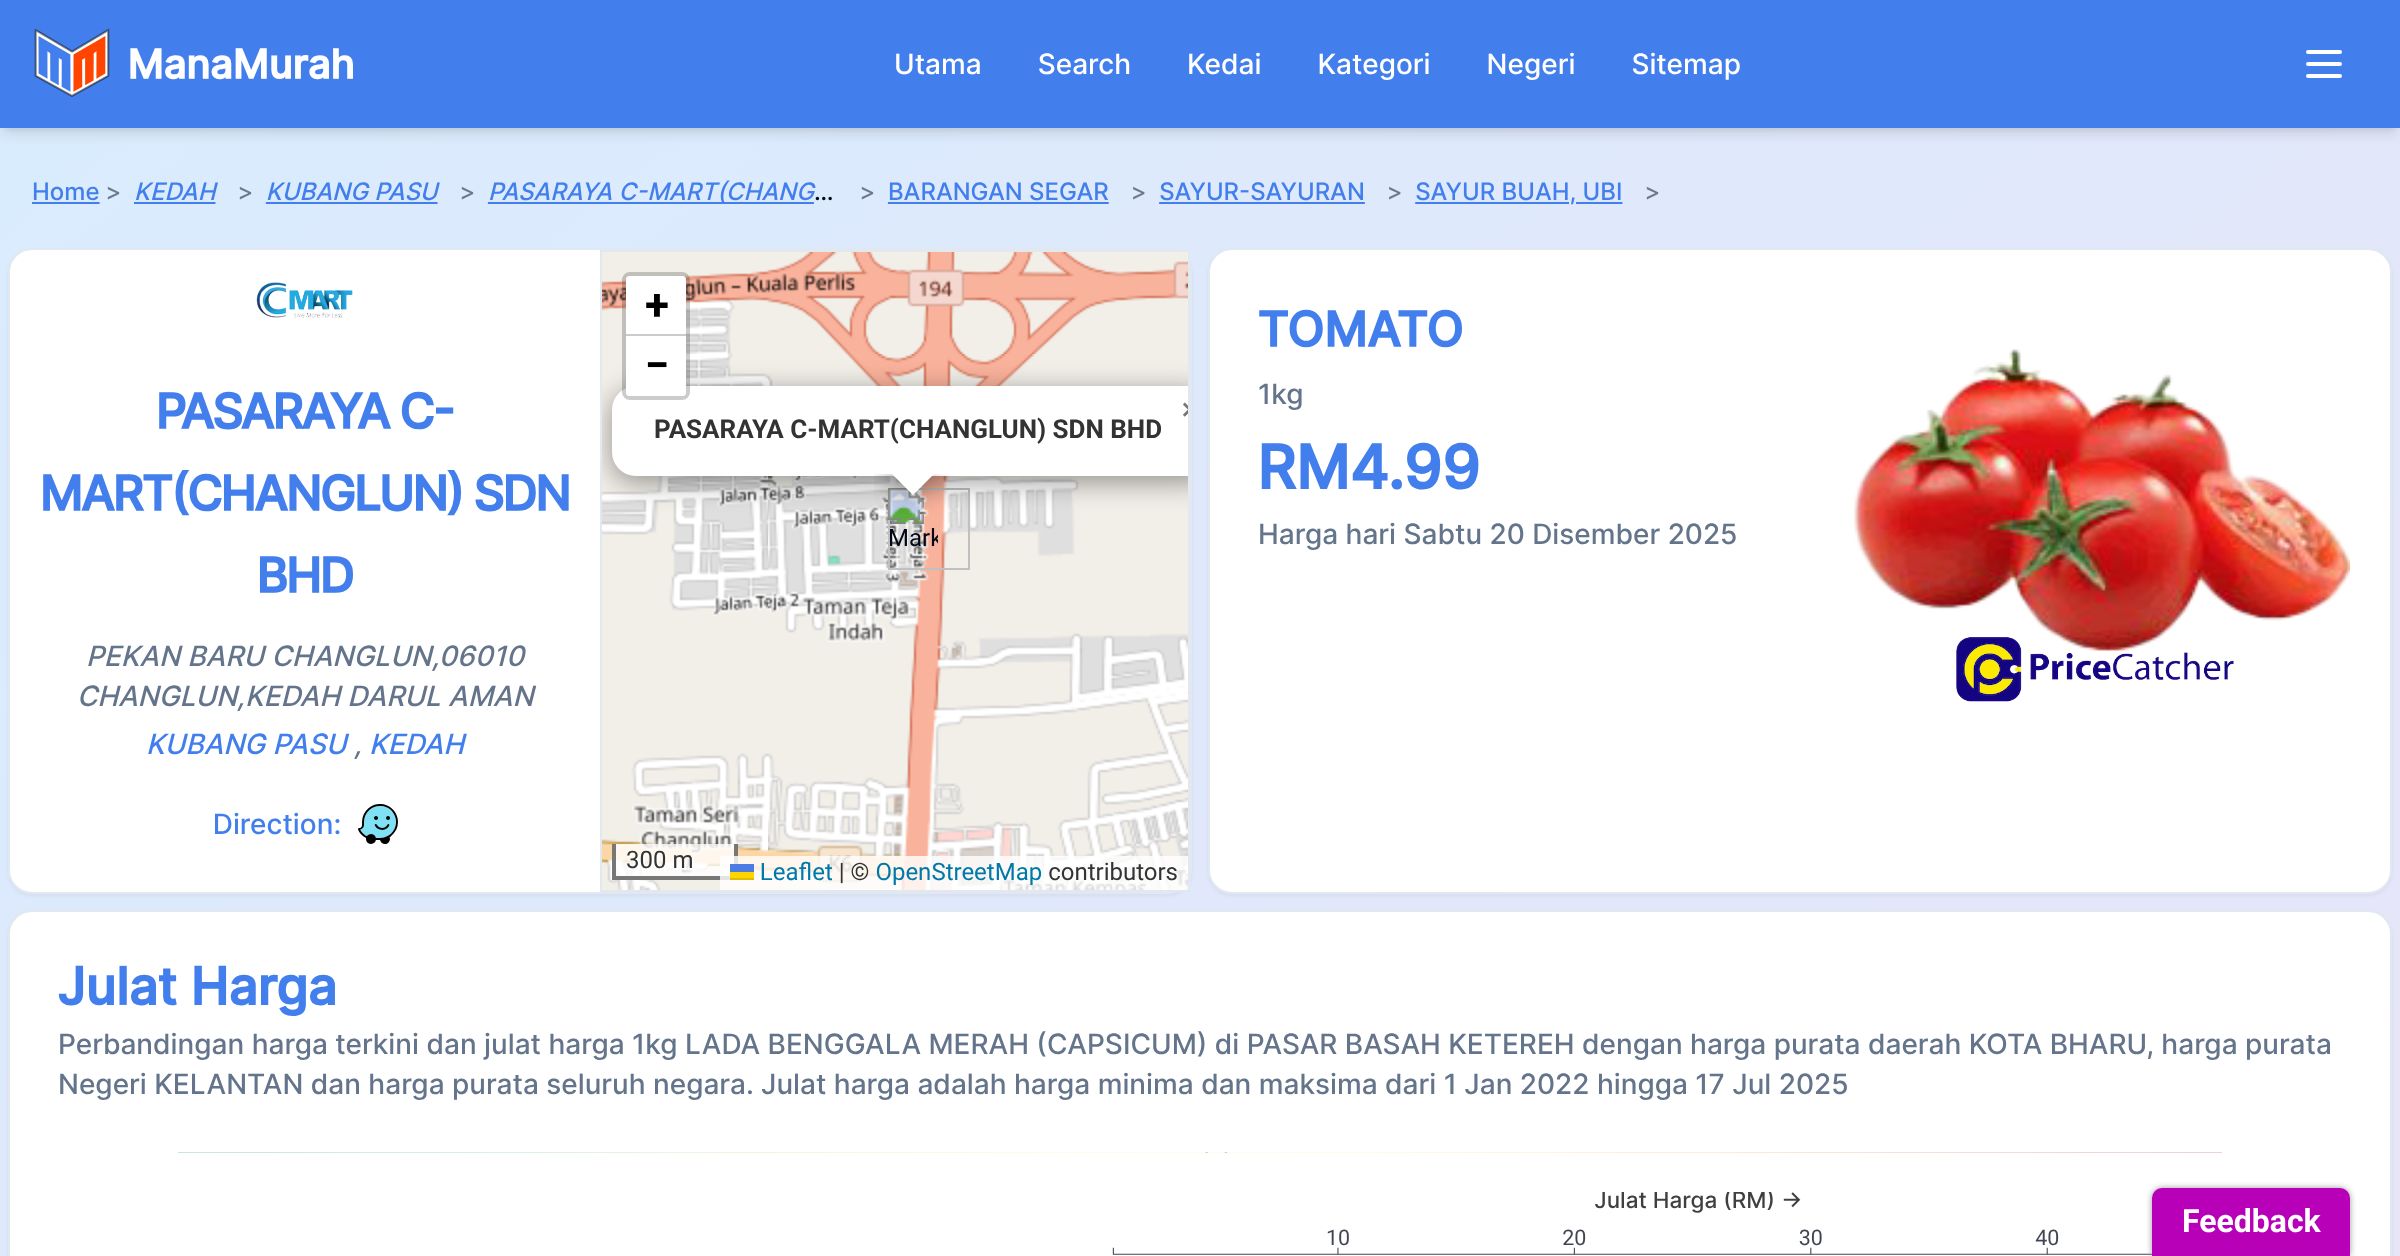Click the KEDAH breadcrumb link

click(175, 191)
